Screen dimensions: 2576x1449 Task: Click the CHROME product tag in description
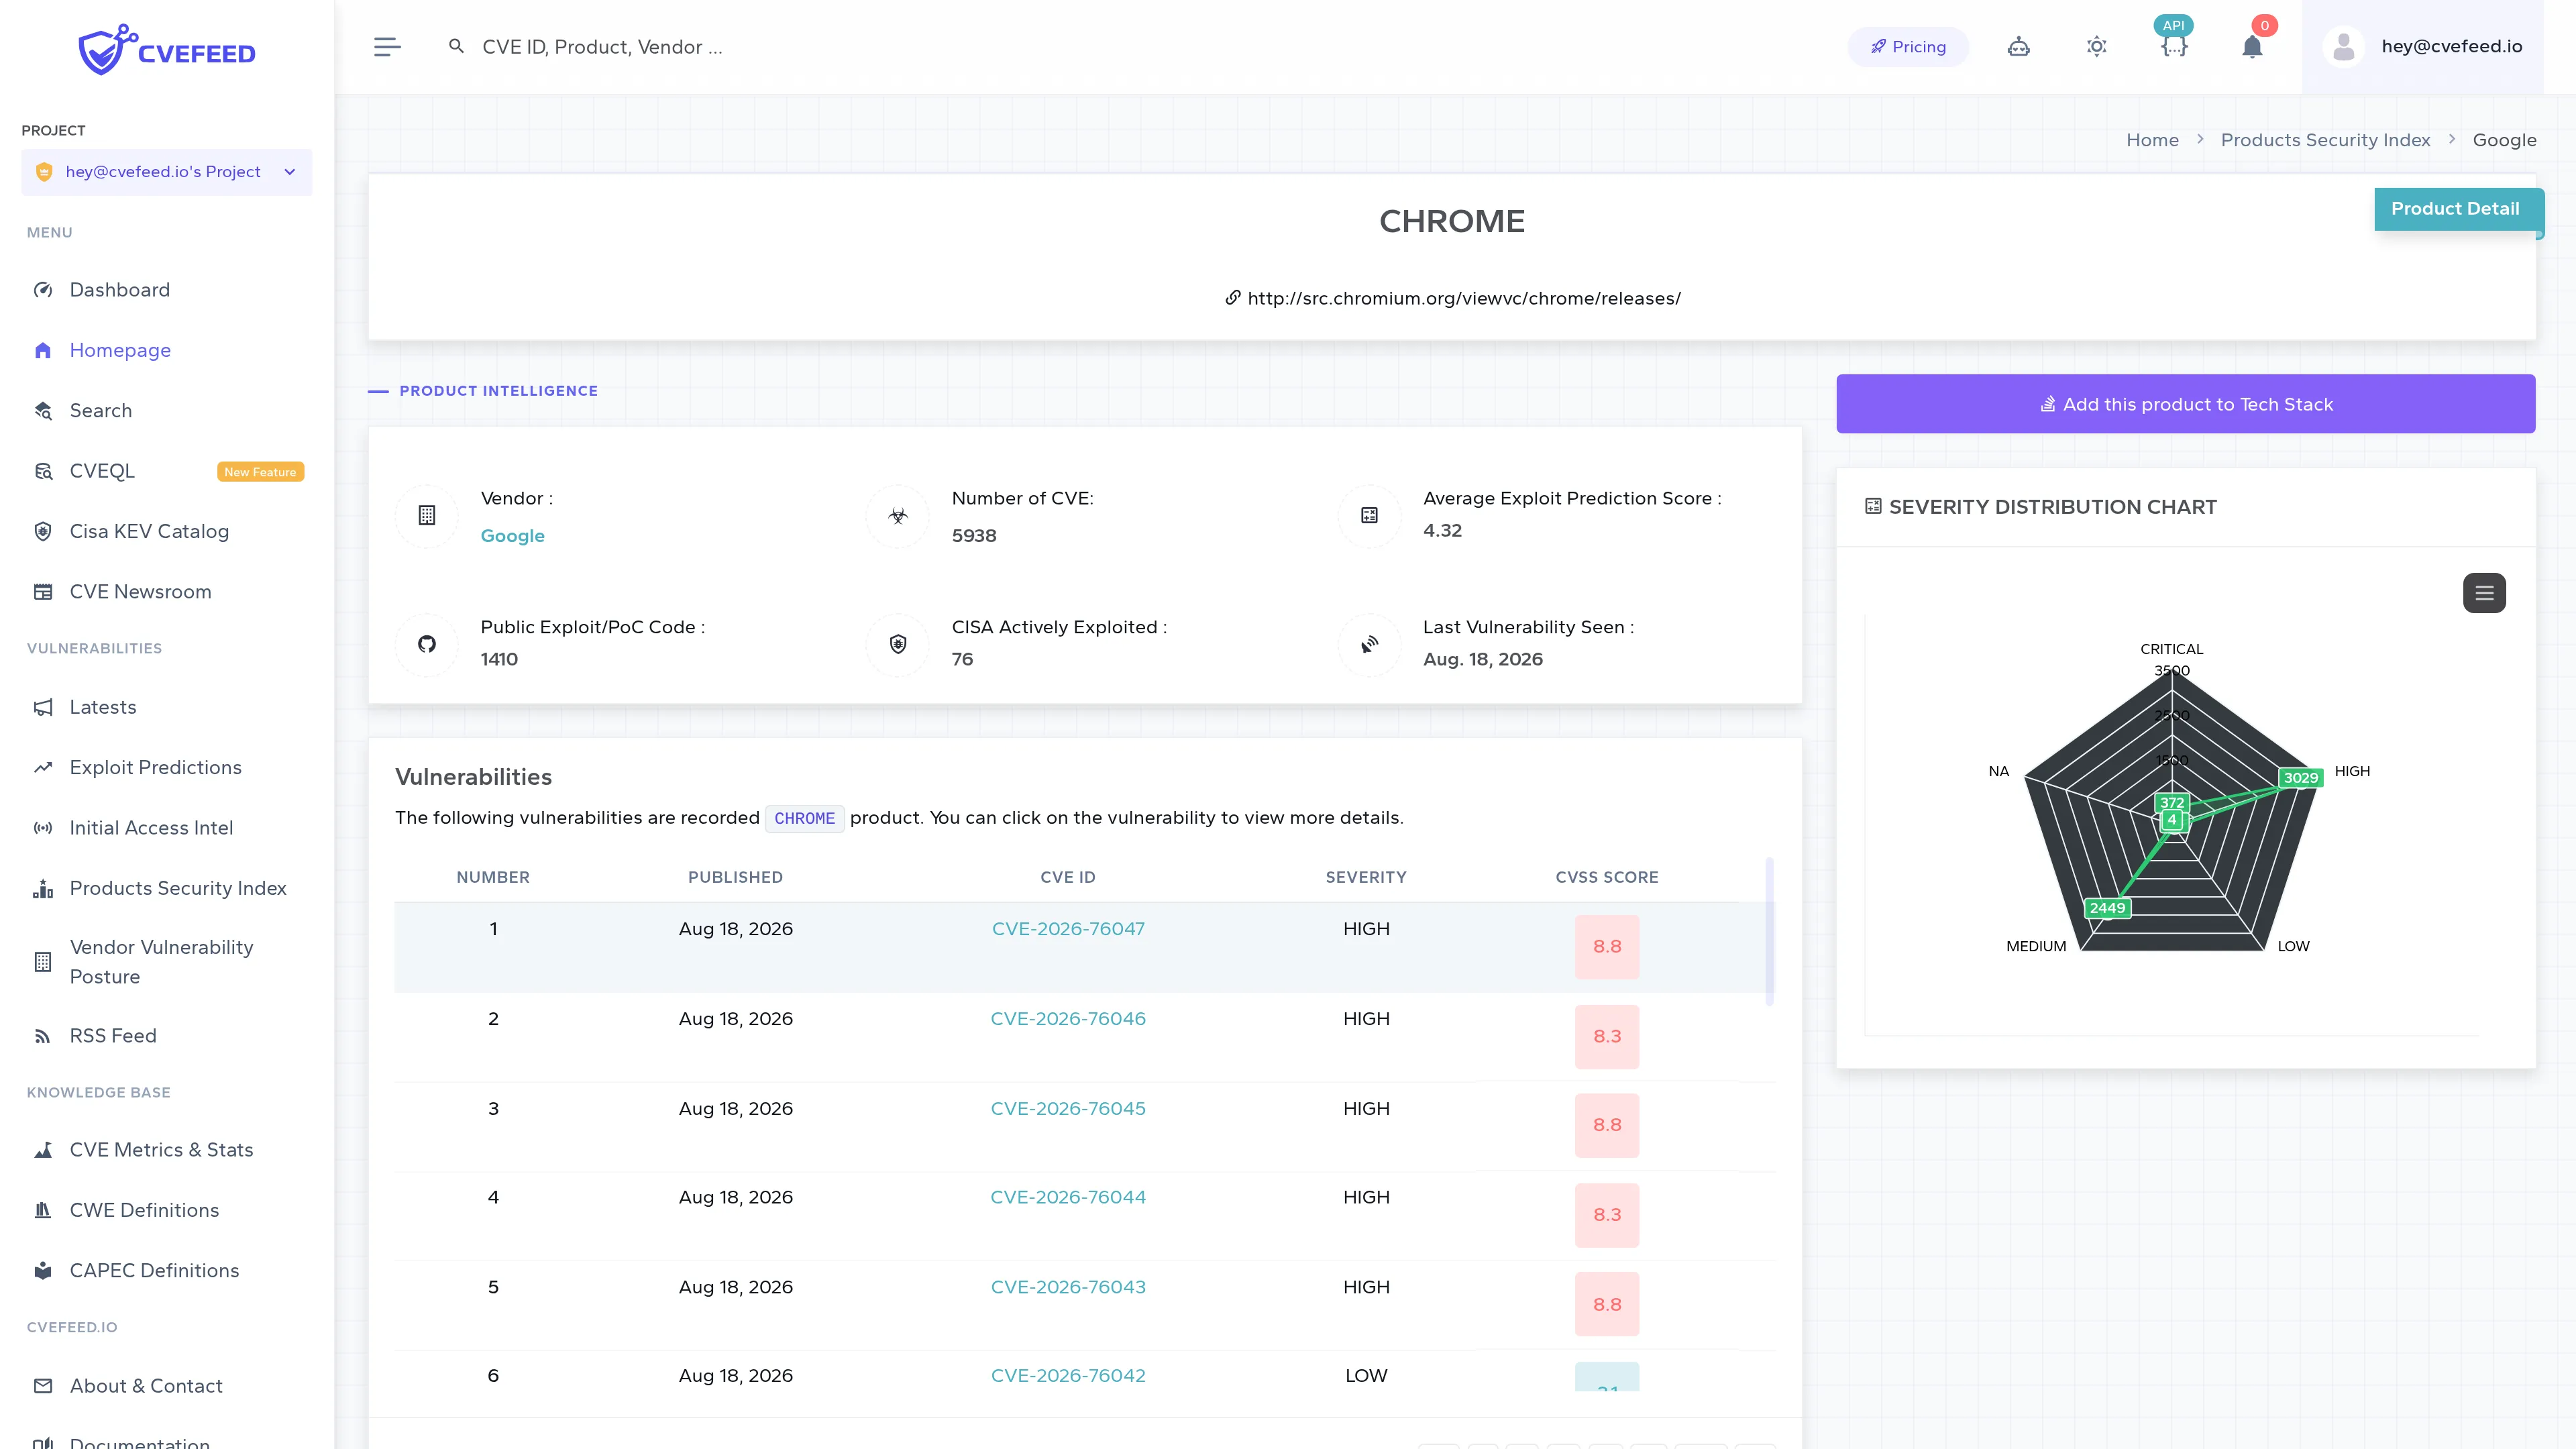(x=804, y=818)
